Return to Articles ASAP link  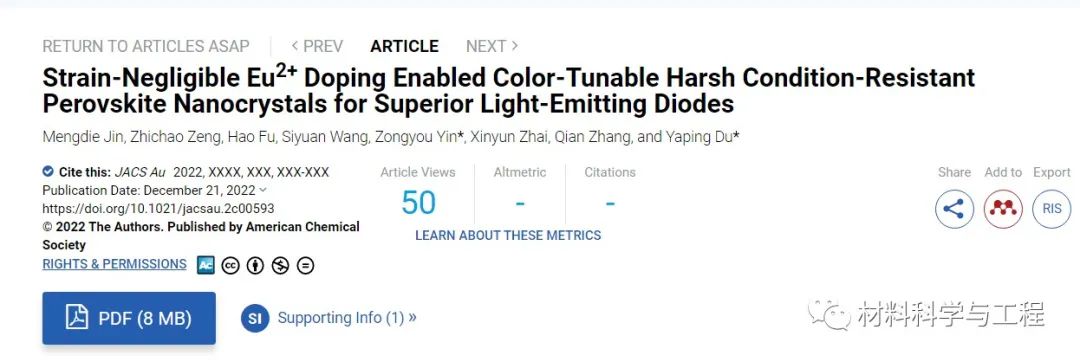click(146, 46)
